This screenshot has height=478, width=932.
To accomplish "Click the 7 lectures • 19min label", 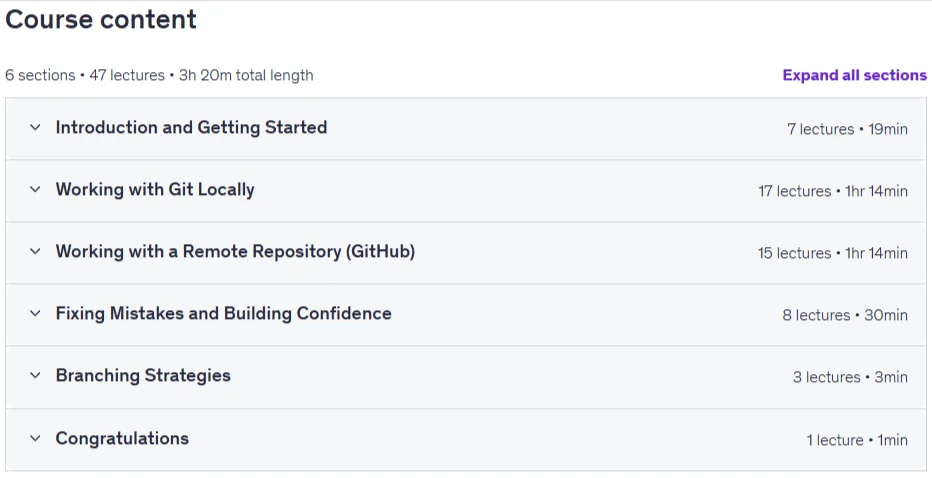I will point(847,129).
